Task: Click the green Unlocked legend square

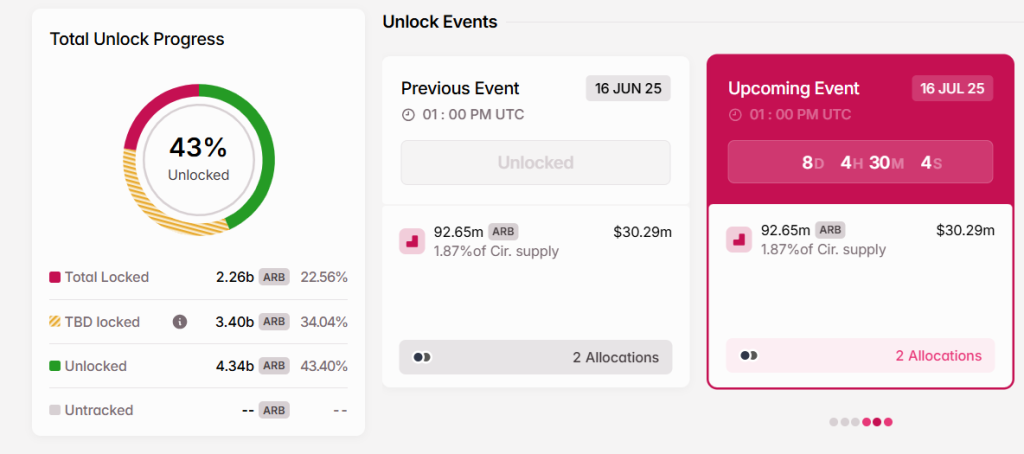Action: click(55, 366)
